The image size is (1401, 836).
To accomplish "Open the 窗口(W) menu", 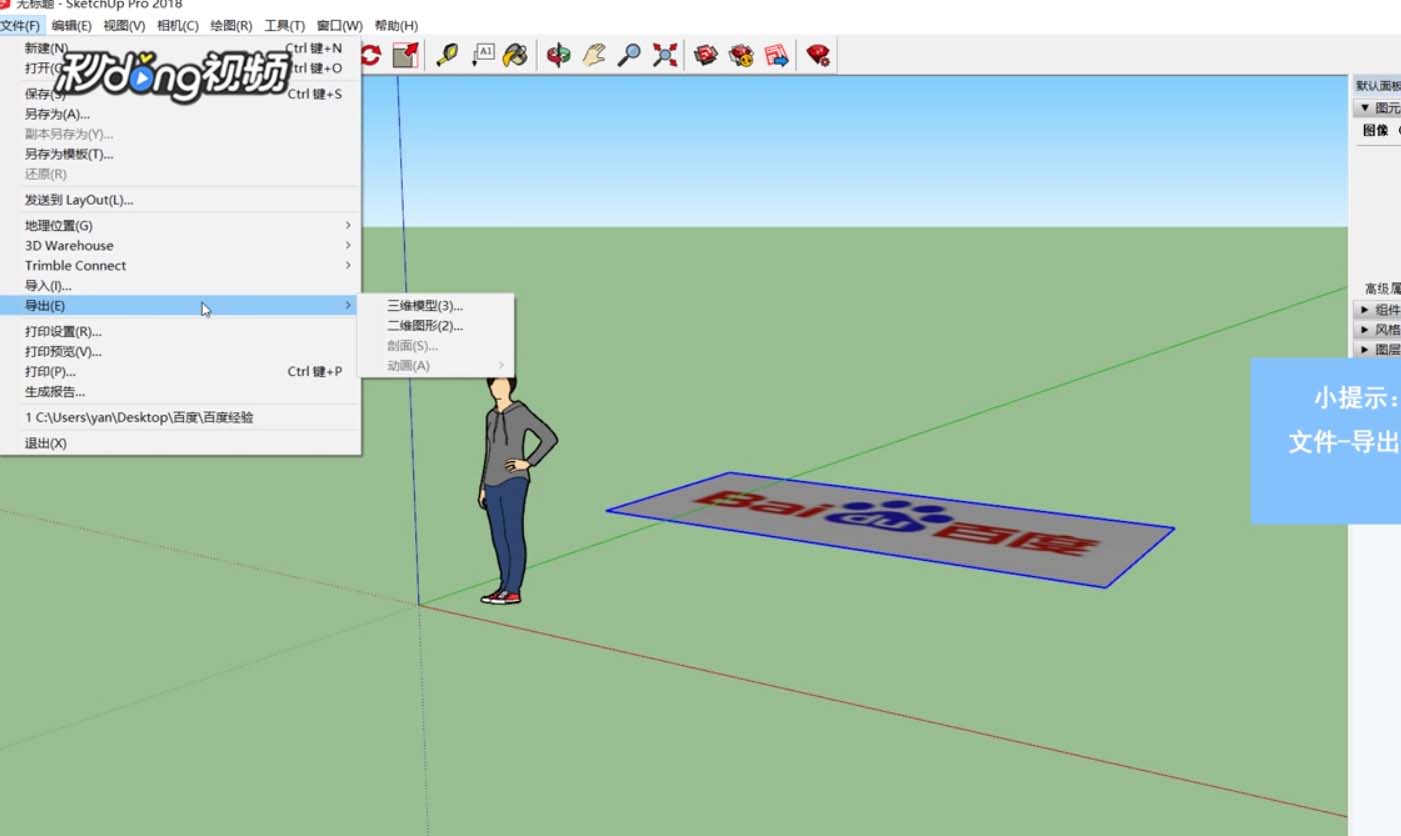I will [340, 25].
